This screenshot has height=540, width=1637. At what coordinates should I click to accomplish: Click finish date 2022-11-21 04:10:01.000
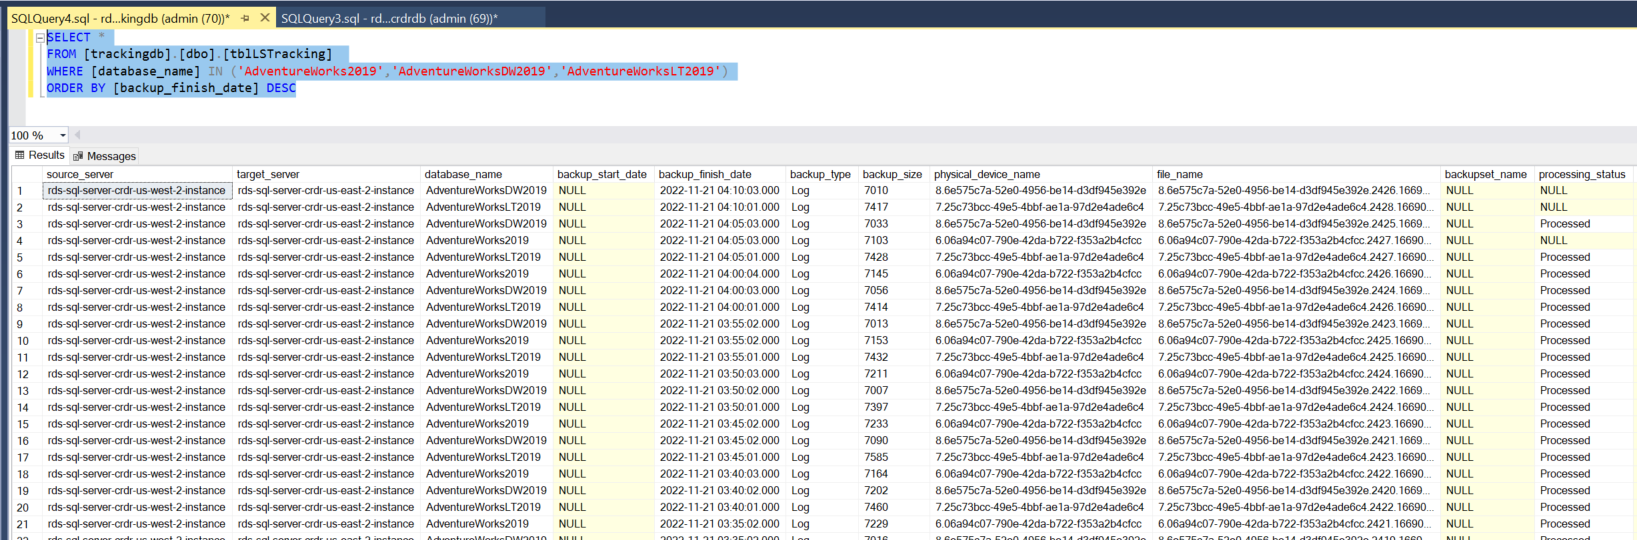point(720,207)
